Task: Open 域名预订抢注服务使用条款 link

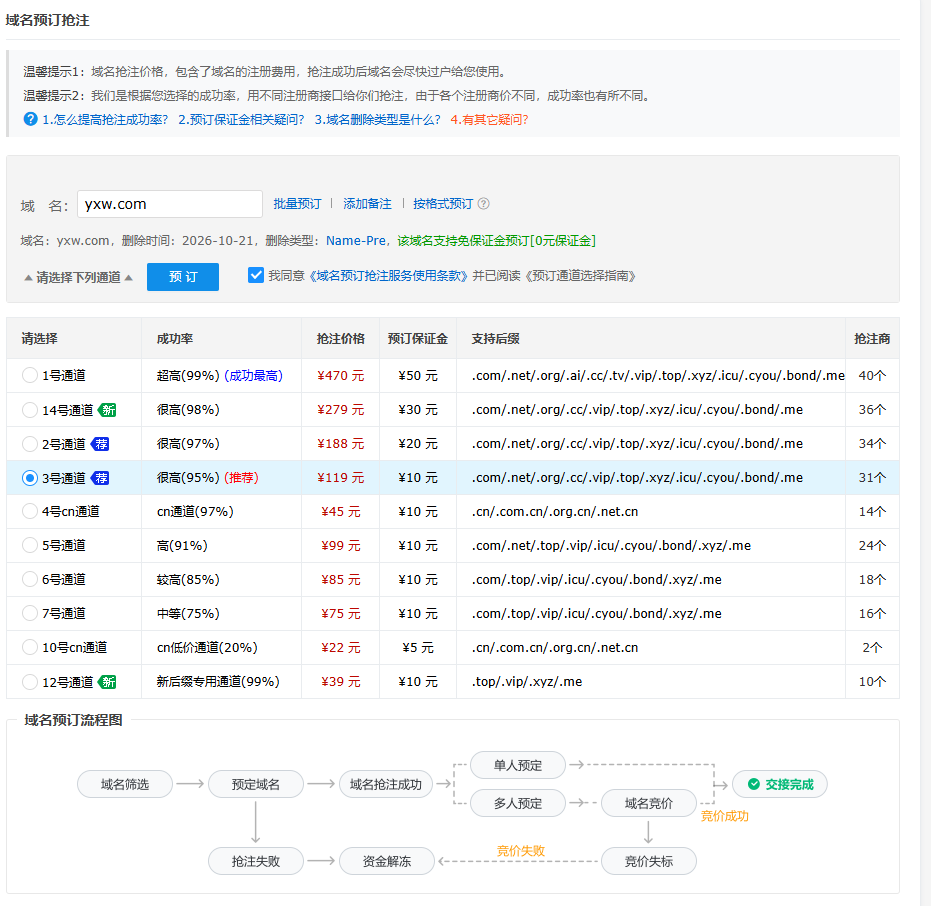Action: [388, 276]
